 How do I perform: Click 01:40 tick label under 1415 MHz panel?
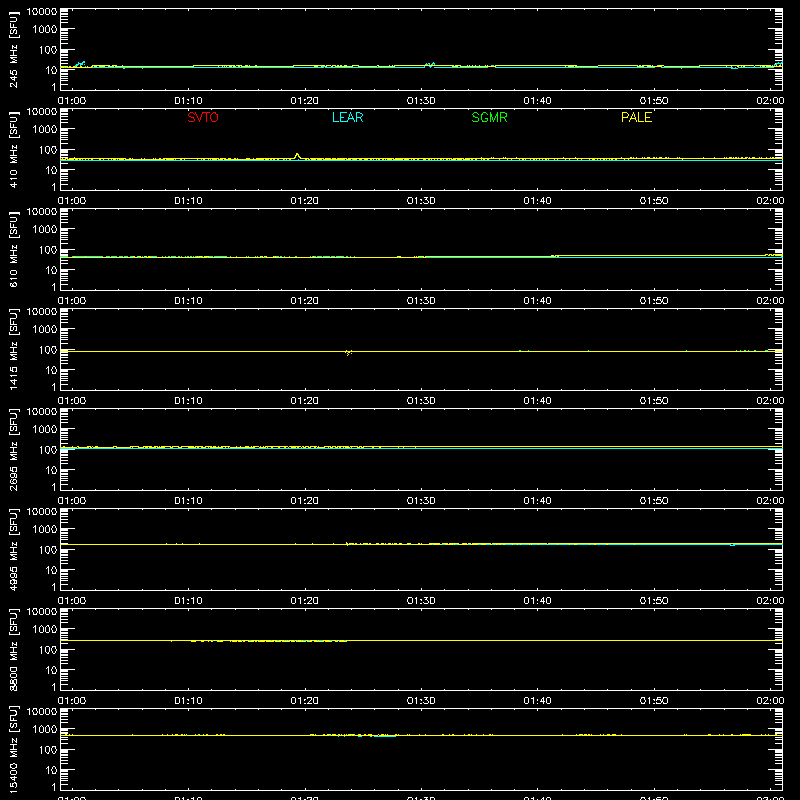[x=537, y=401]
